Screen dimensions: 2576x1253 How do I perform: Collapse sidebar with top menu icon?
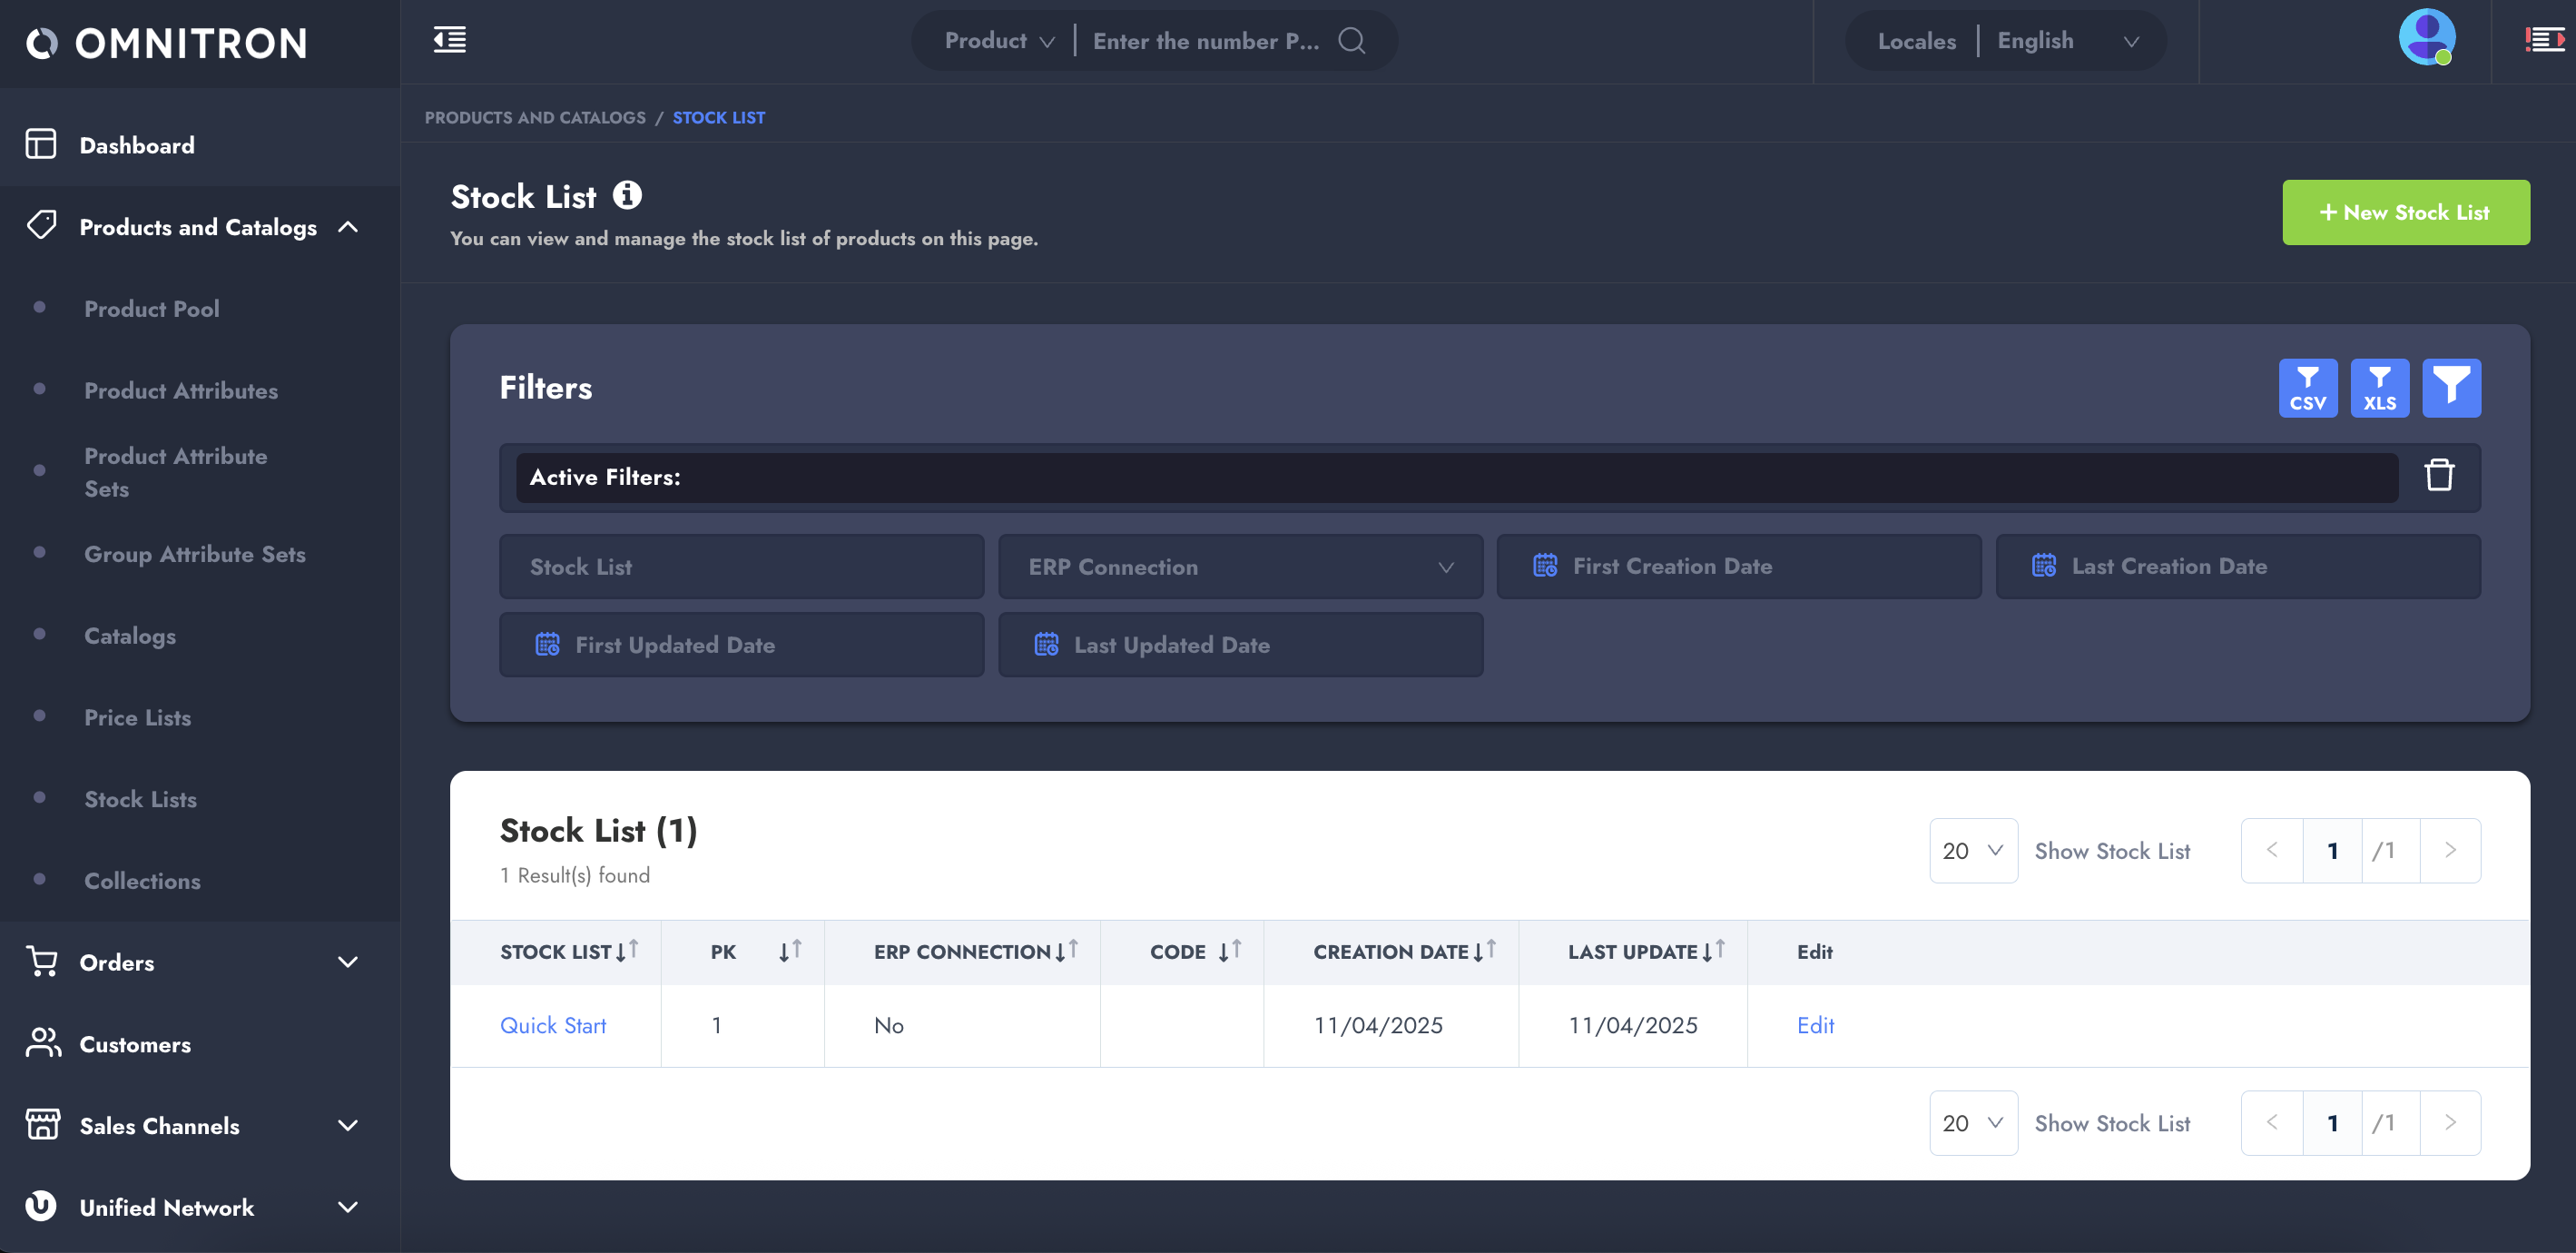pyautogui.click(x=450, y=40)
